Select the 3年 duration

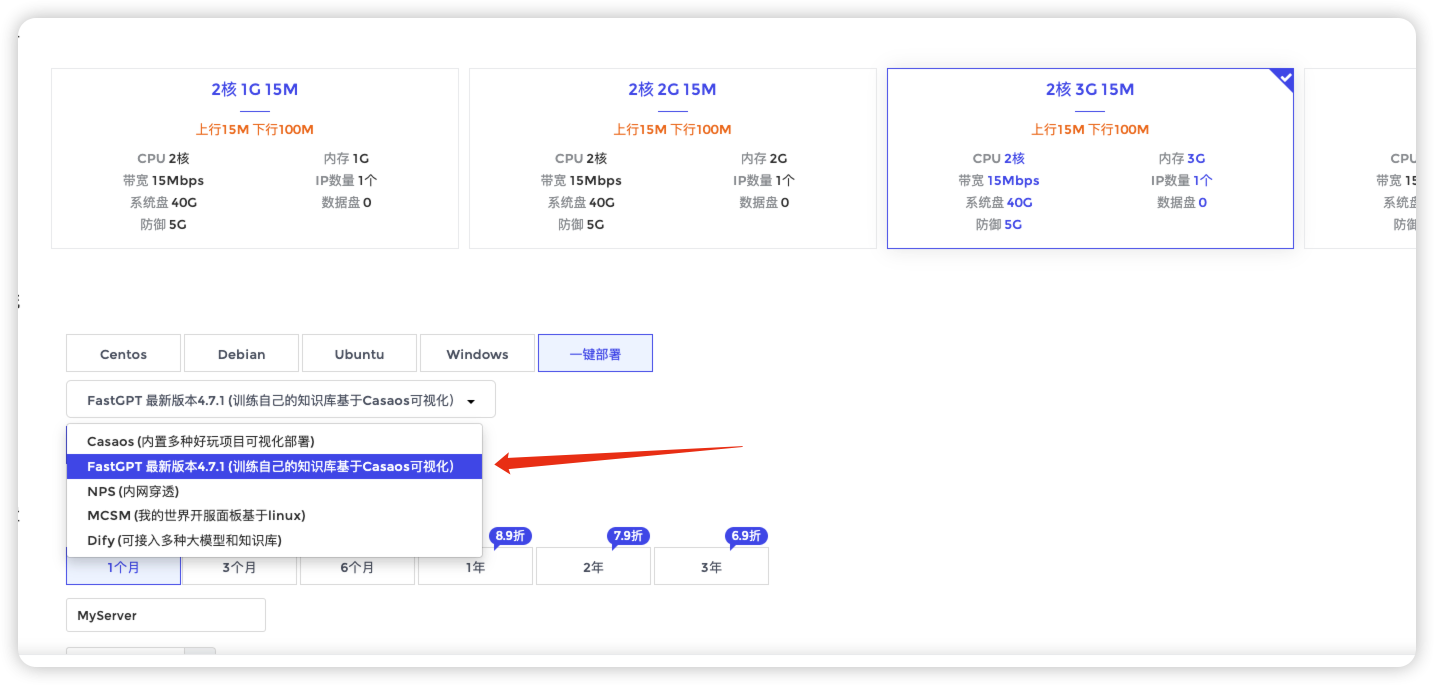point(711,567)
